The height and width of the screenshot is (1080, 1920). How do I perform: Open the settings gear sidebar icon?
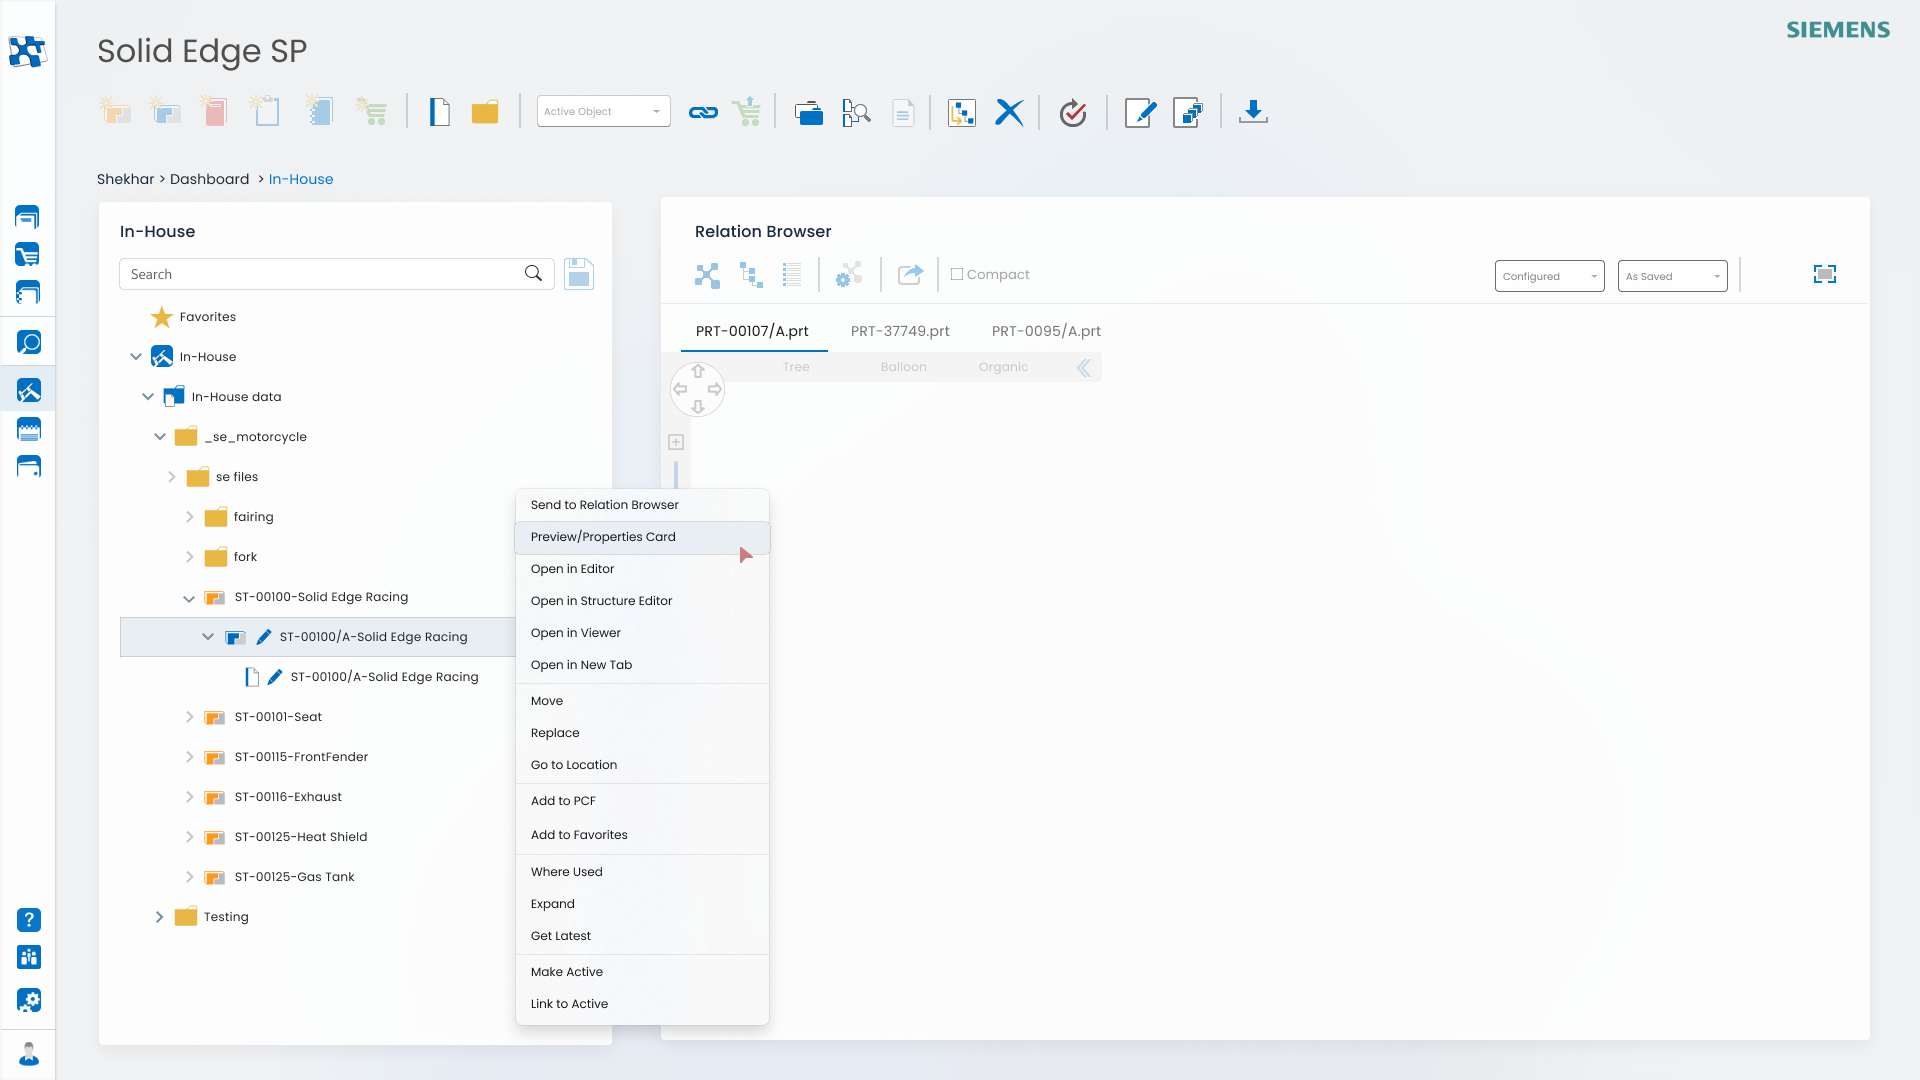(29, 1000)
